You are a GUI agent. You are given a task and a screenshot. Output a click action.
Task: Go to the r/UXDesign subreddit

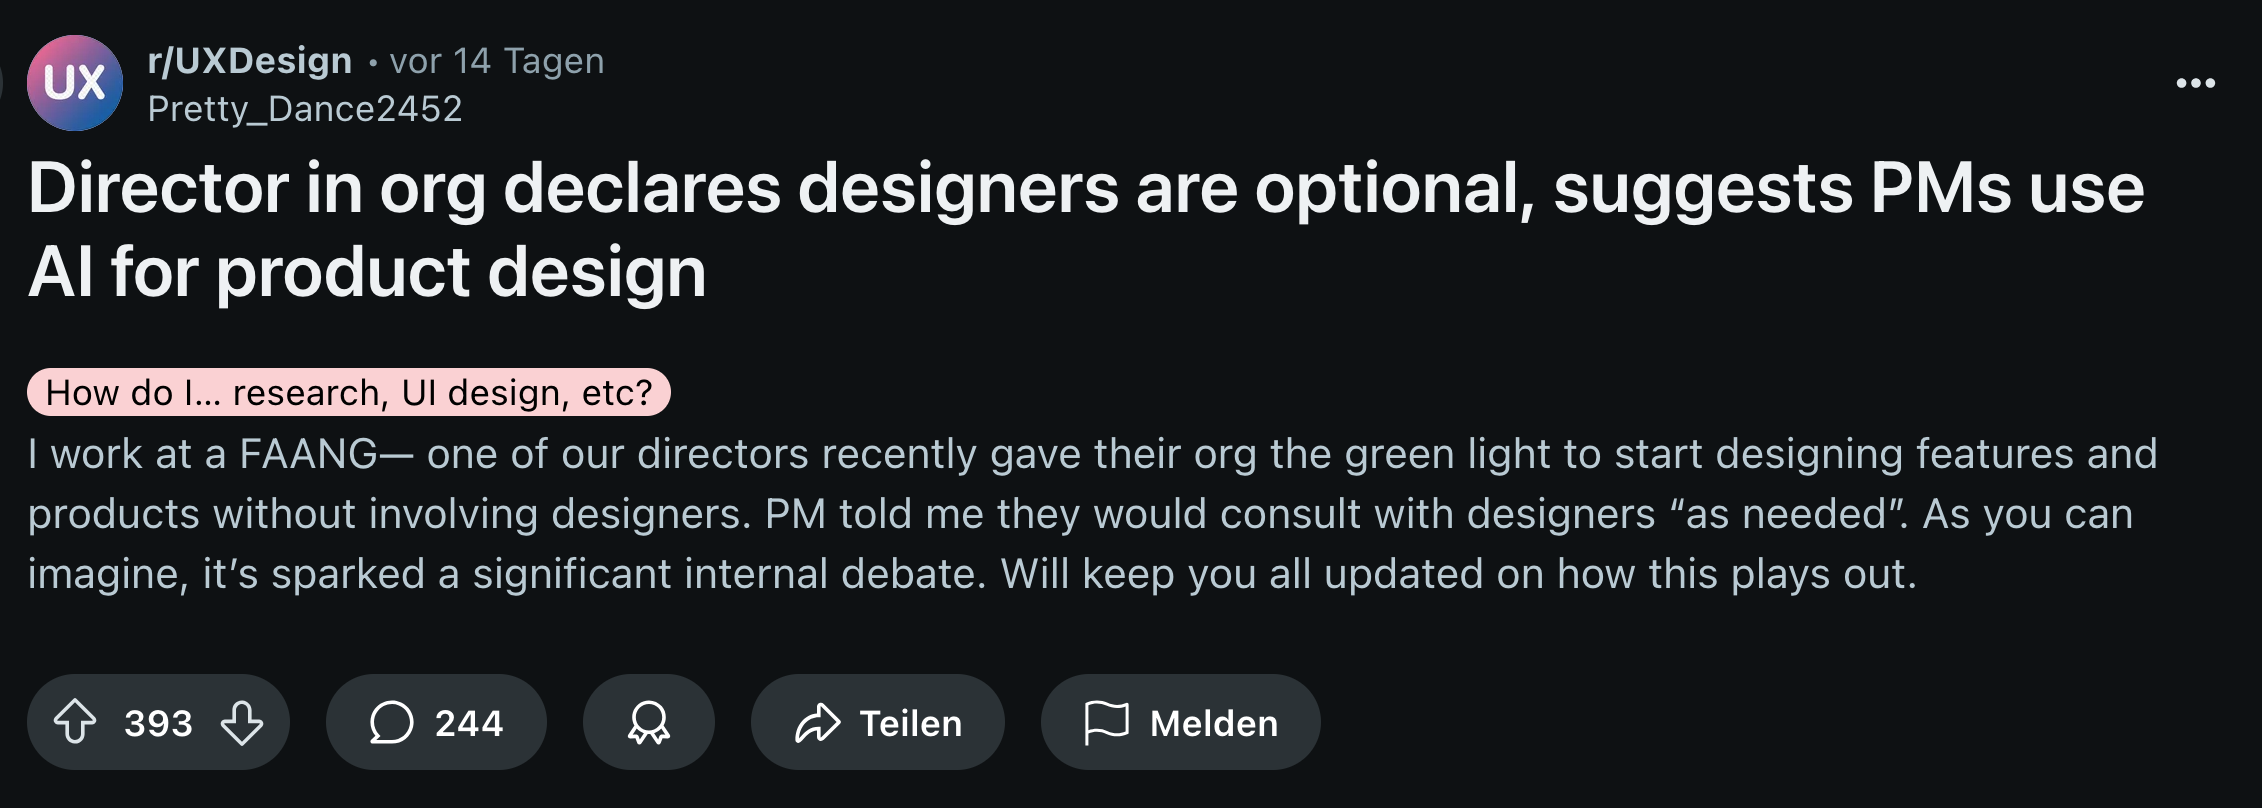tap(250, 61)
